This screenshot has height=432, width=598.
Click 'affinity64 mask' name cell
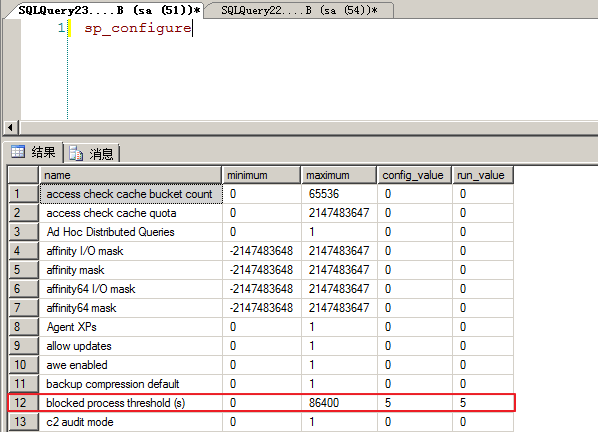[131, 308]
